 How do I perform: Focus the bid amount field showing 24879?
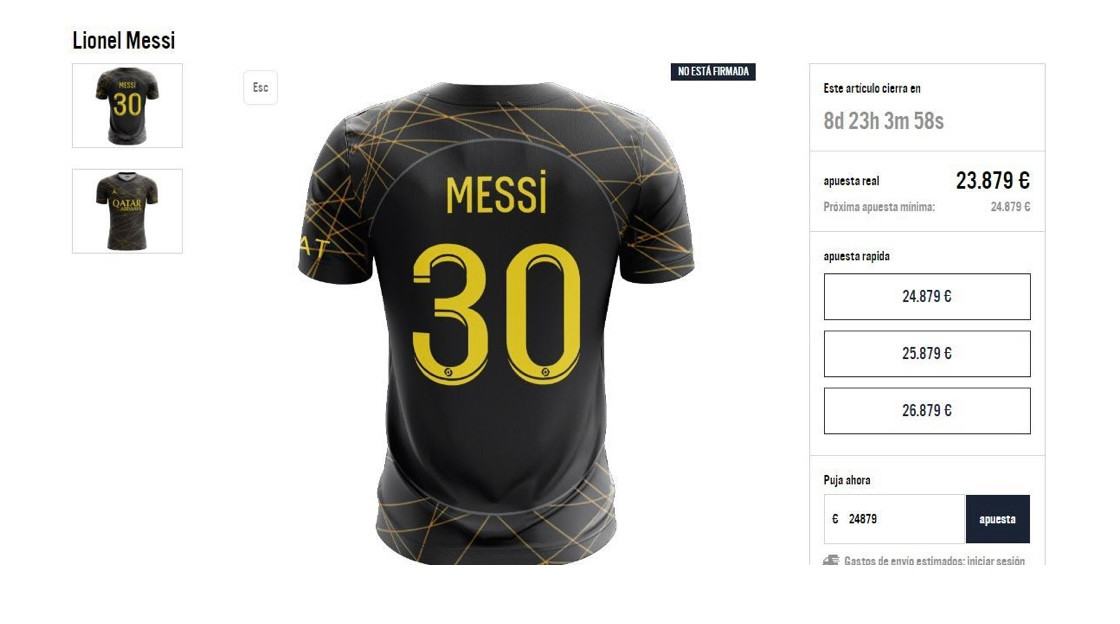(x=894, y=519)
